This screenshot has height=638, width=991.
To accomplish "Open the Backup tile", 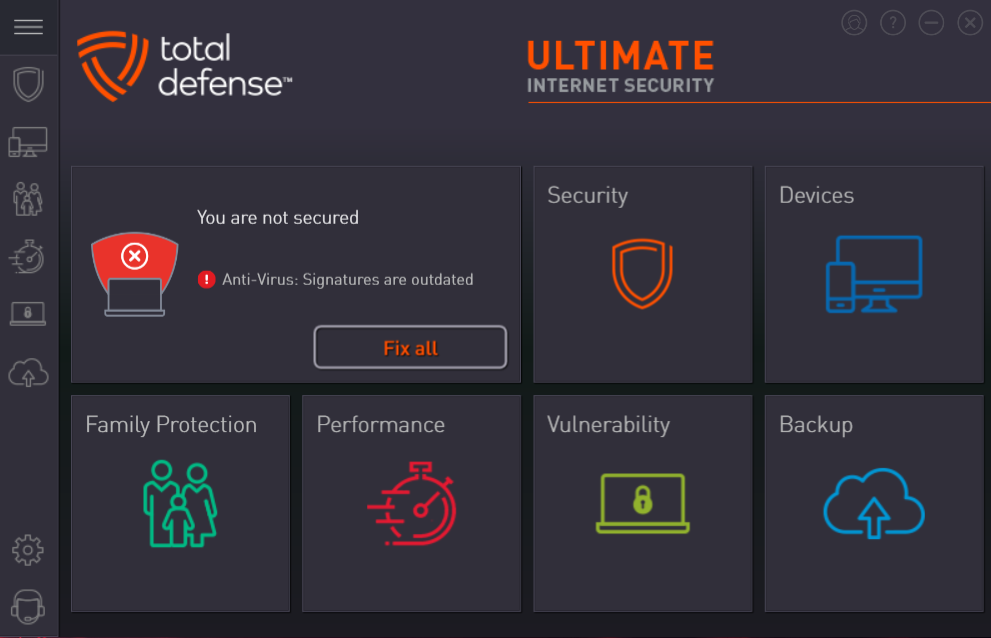I will click(874, 503).
